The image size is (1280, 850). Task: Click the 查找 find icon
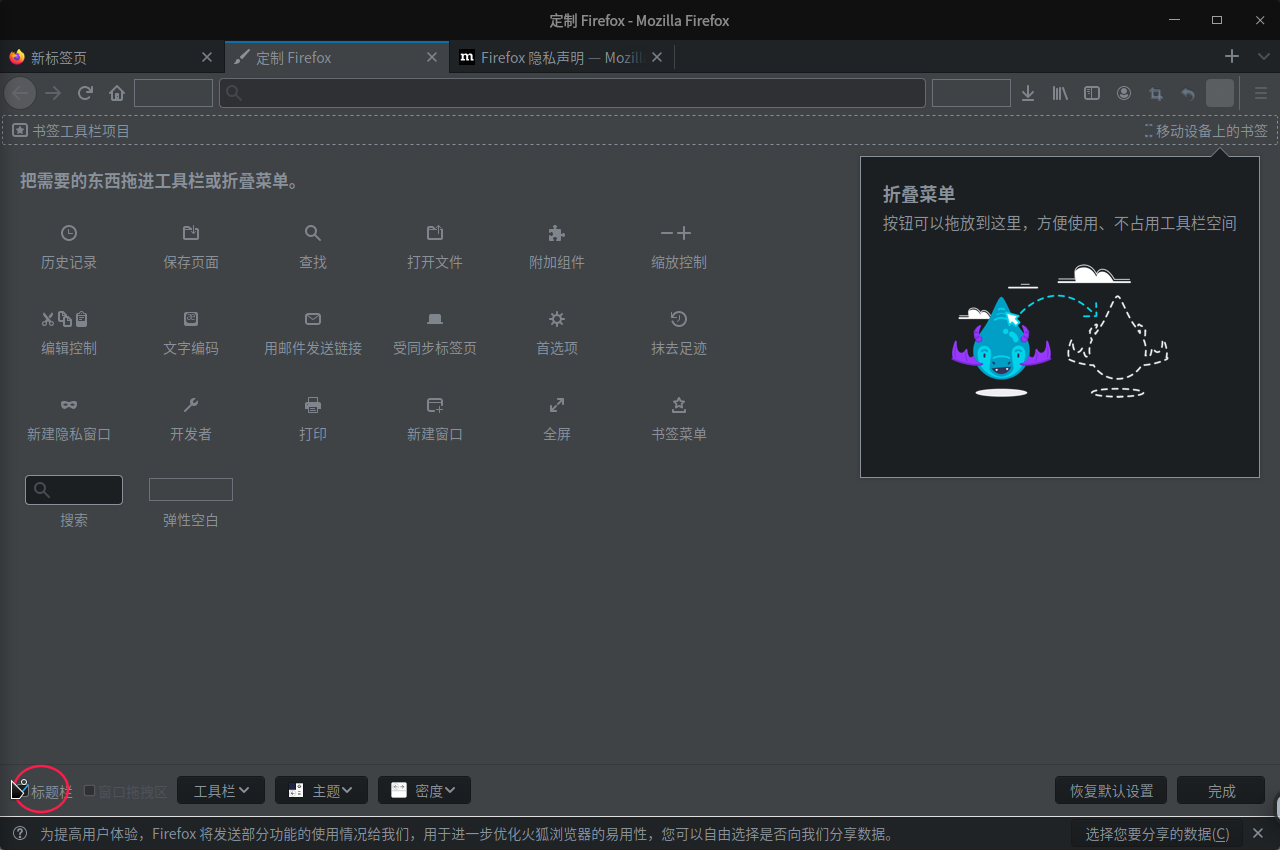[x=313, y=233]
